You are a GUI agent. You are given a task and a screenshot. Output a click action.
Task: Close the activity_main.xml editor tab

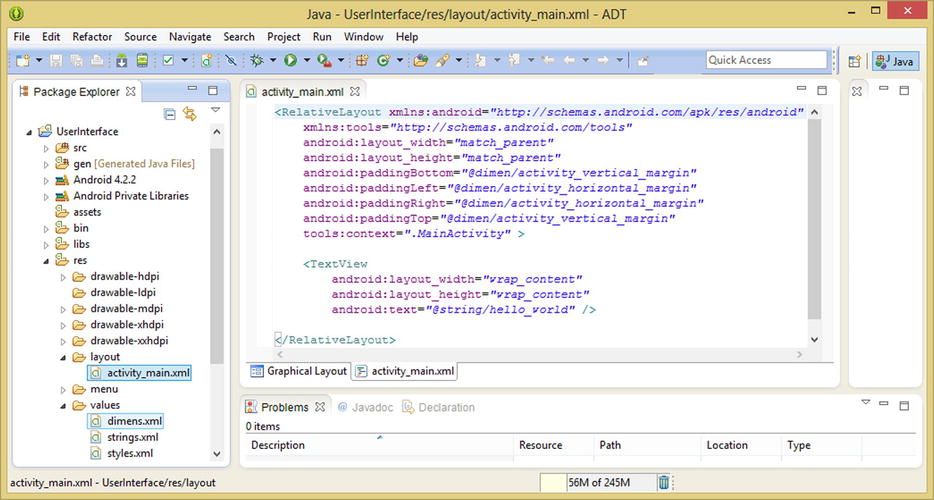355,92
